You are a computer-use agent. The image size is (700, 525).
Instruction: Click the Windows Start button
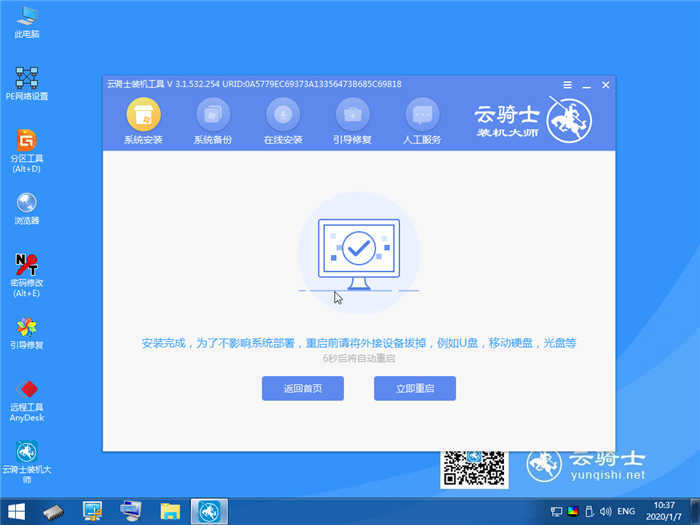click(x=18, y=511)
